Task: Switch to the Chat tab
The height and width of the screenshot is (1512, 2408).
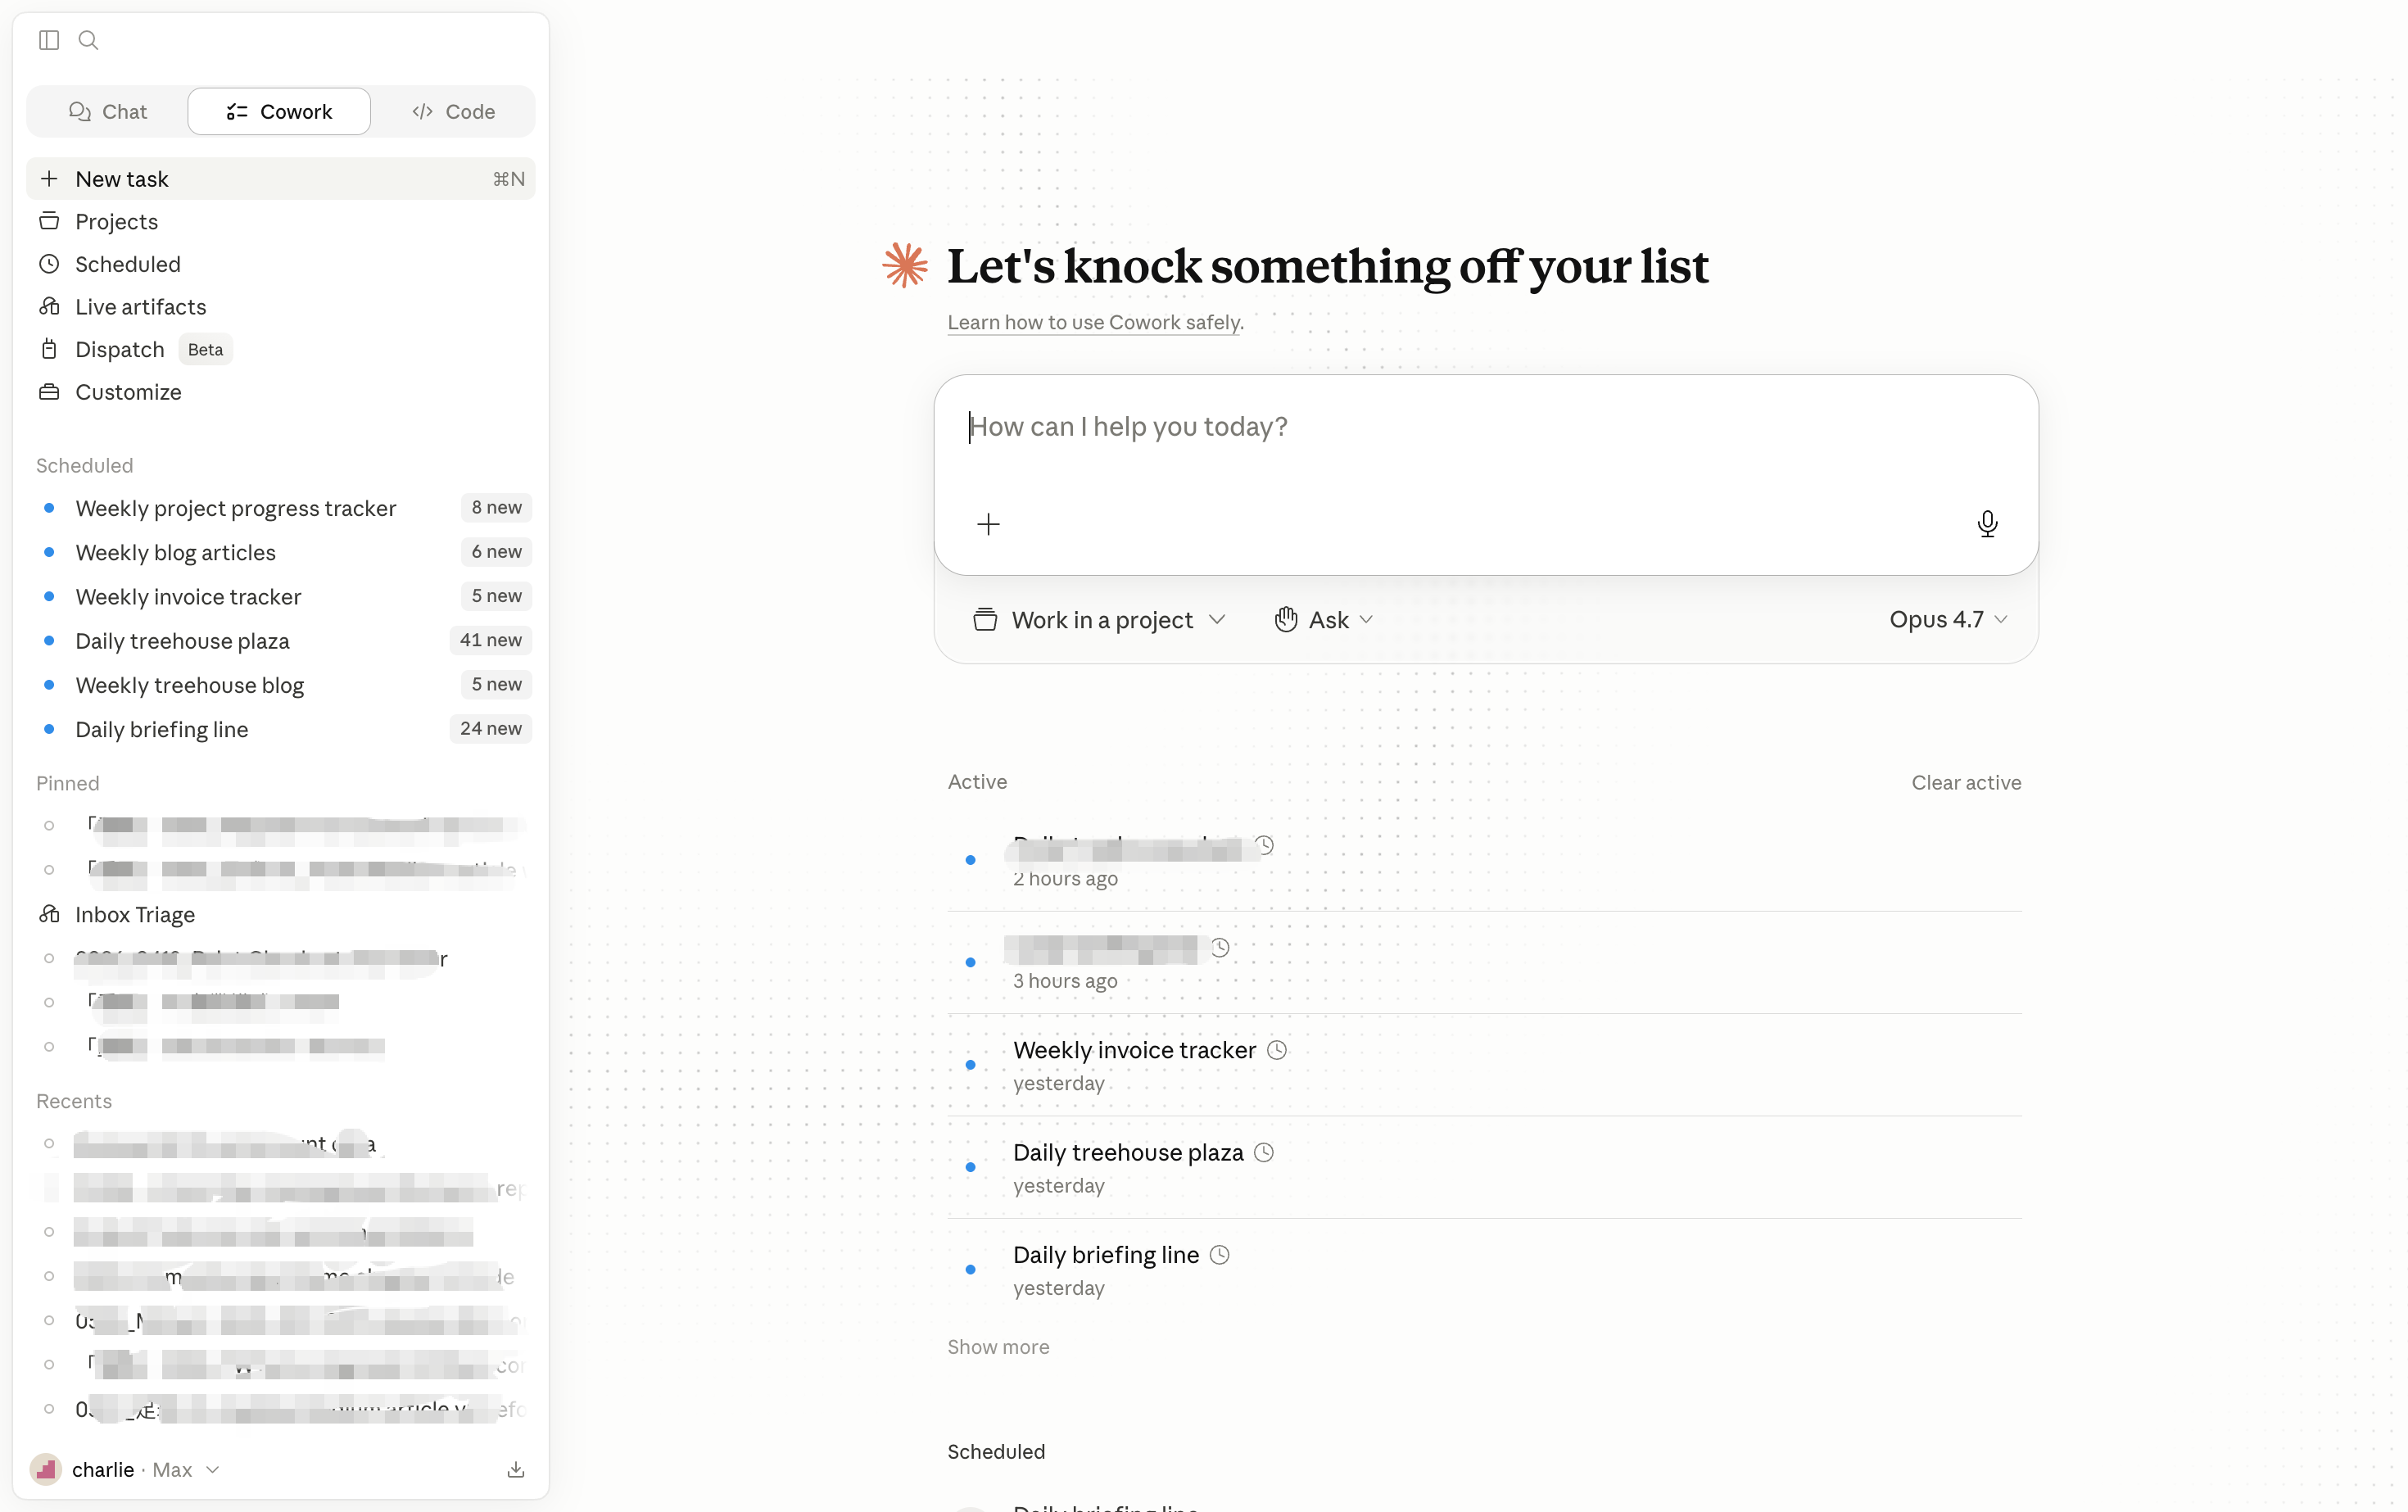Action: 108,112
